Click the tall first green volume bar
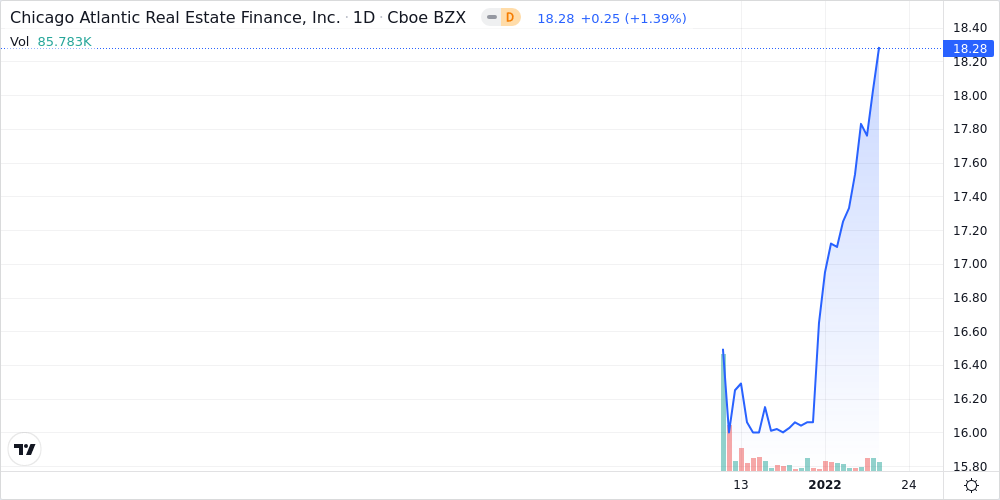 coord(724,412)
